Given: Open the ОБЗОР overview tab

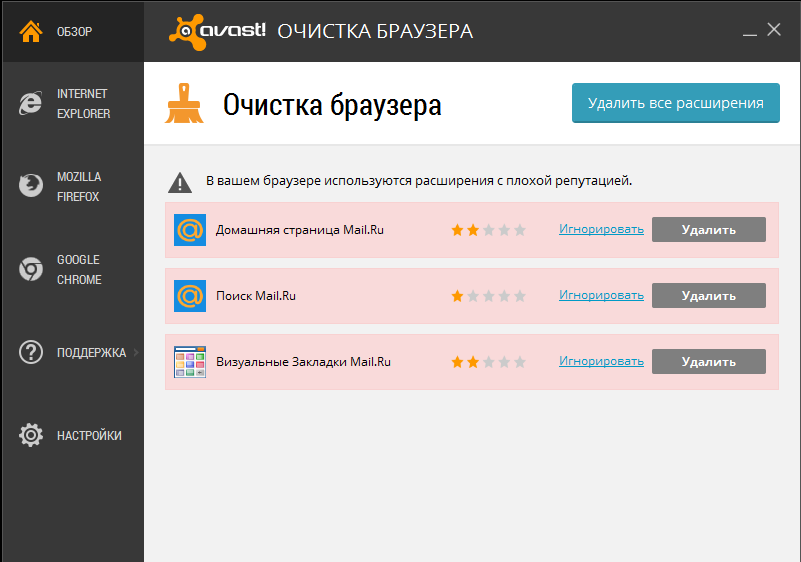Looking at the screenshot, I should pos(73,32).
